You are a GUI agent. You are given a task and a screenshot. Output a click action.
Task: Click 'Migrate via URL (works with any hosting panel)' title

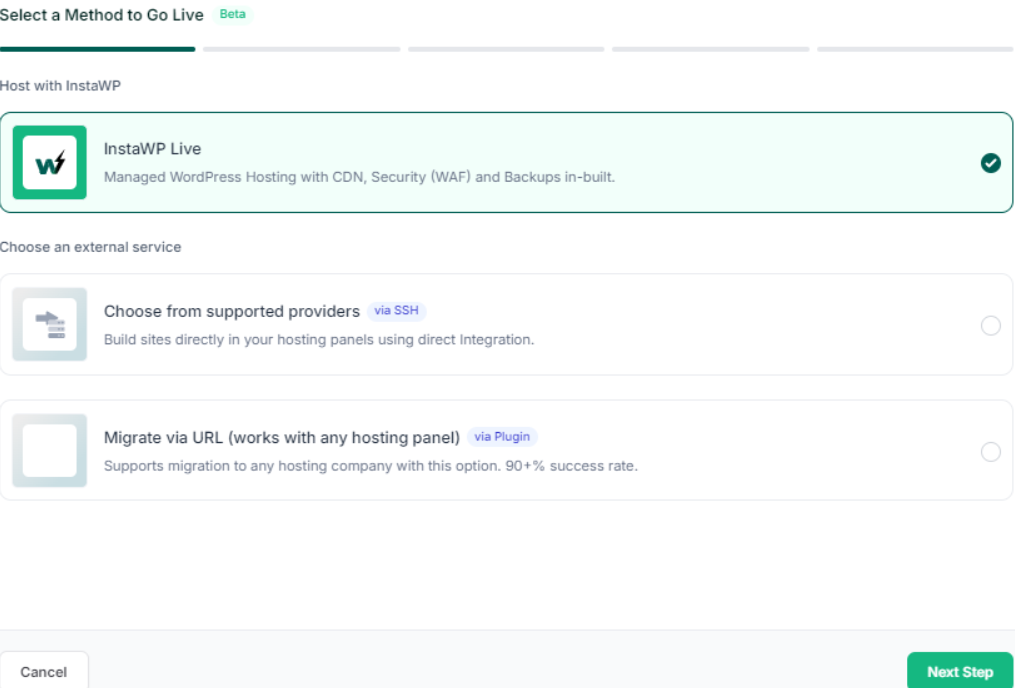coord(282,438)
